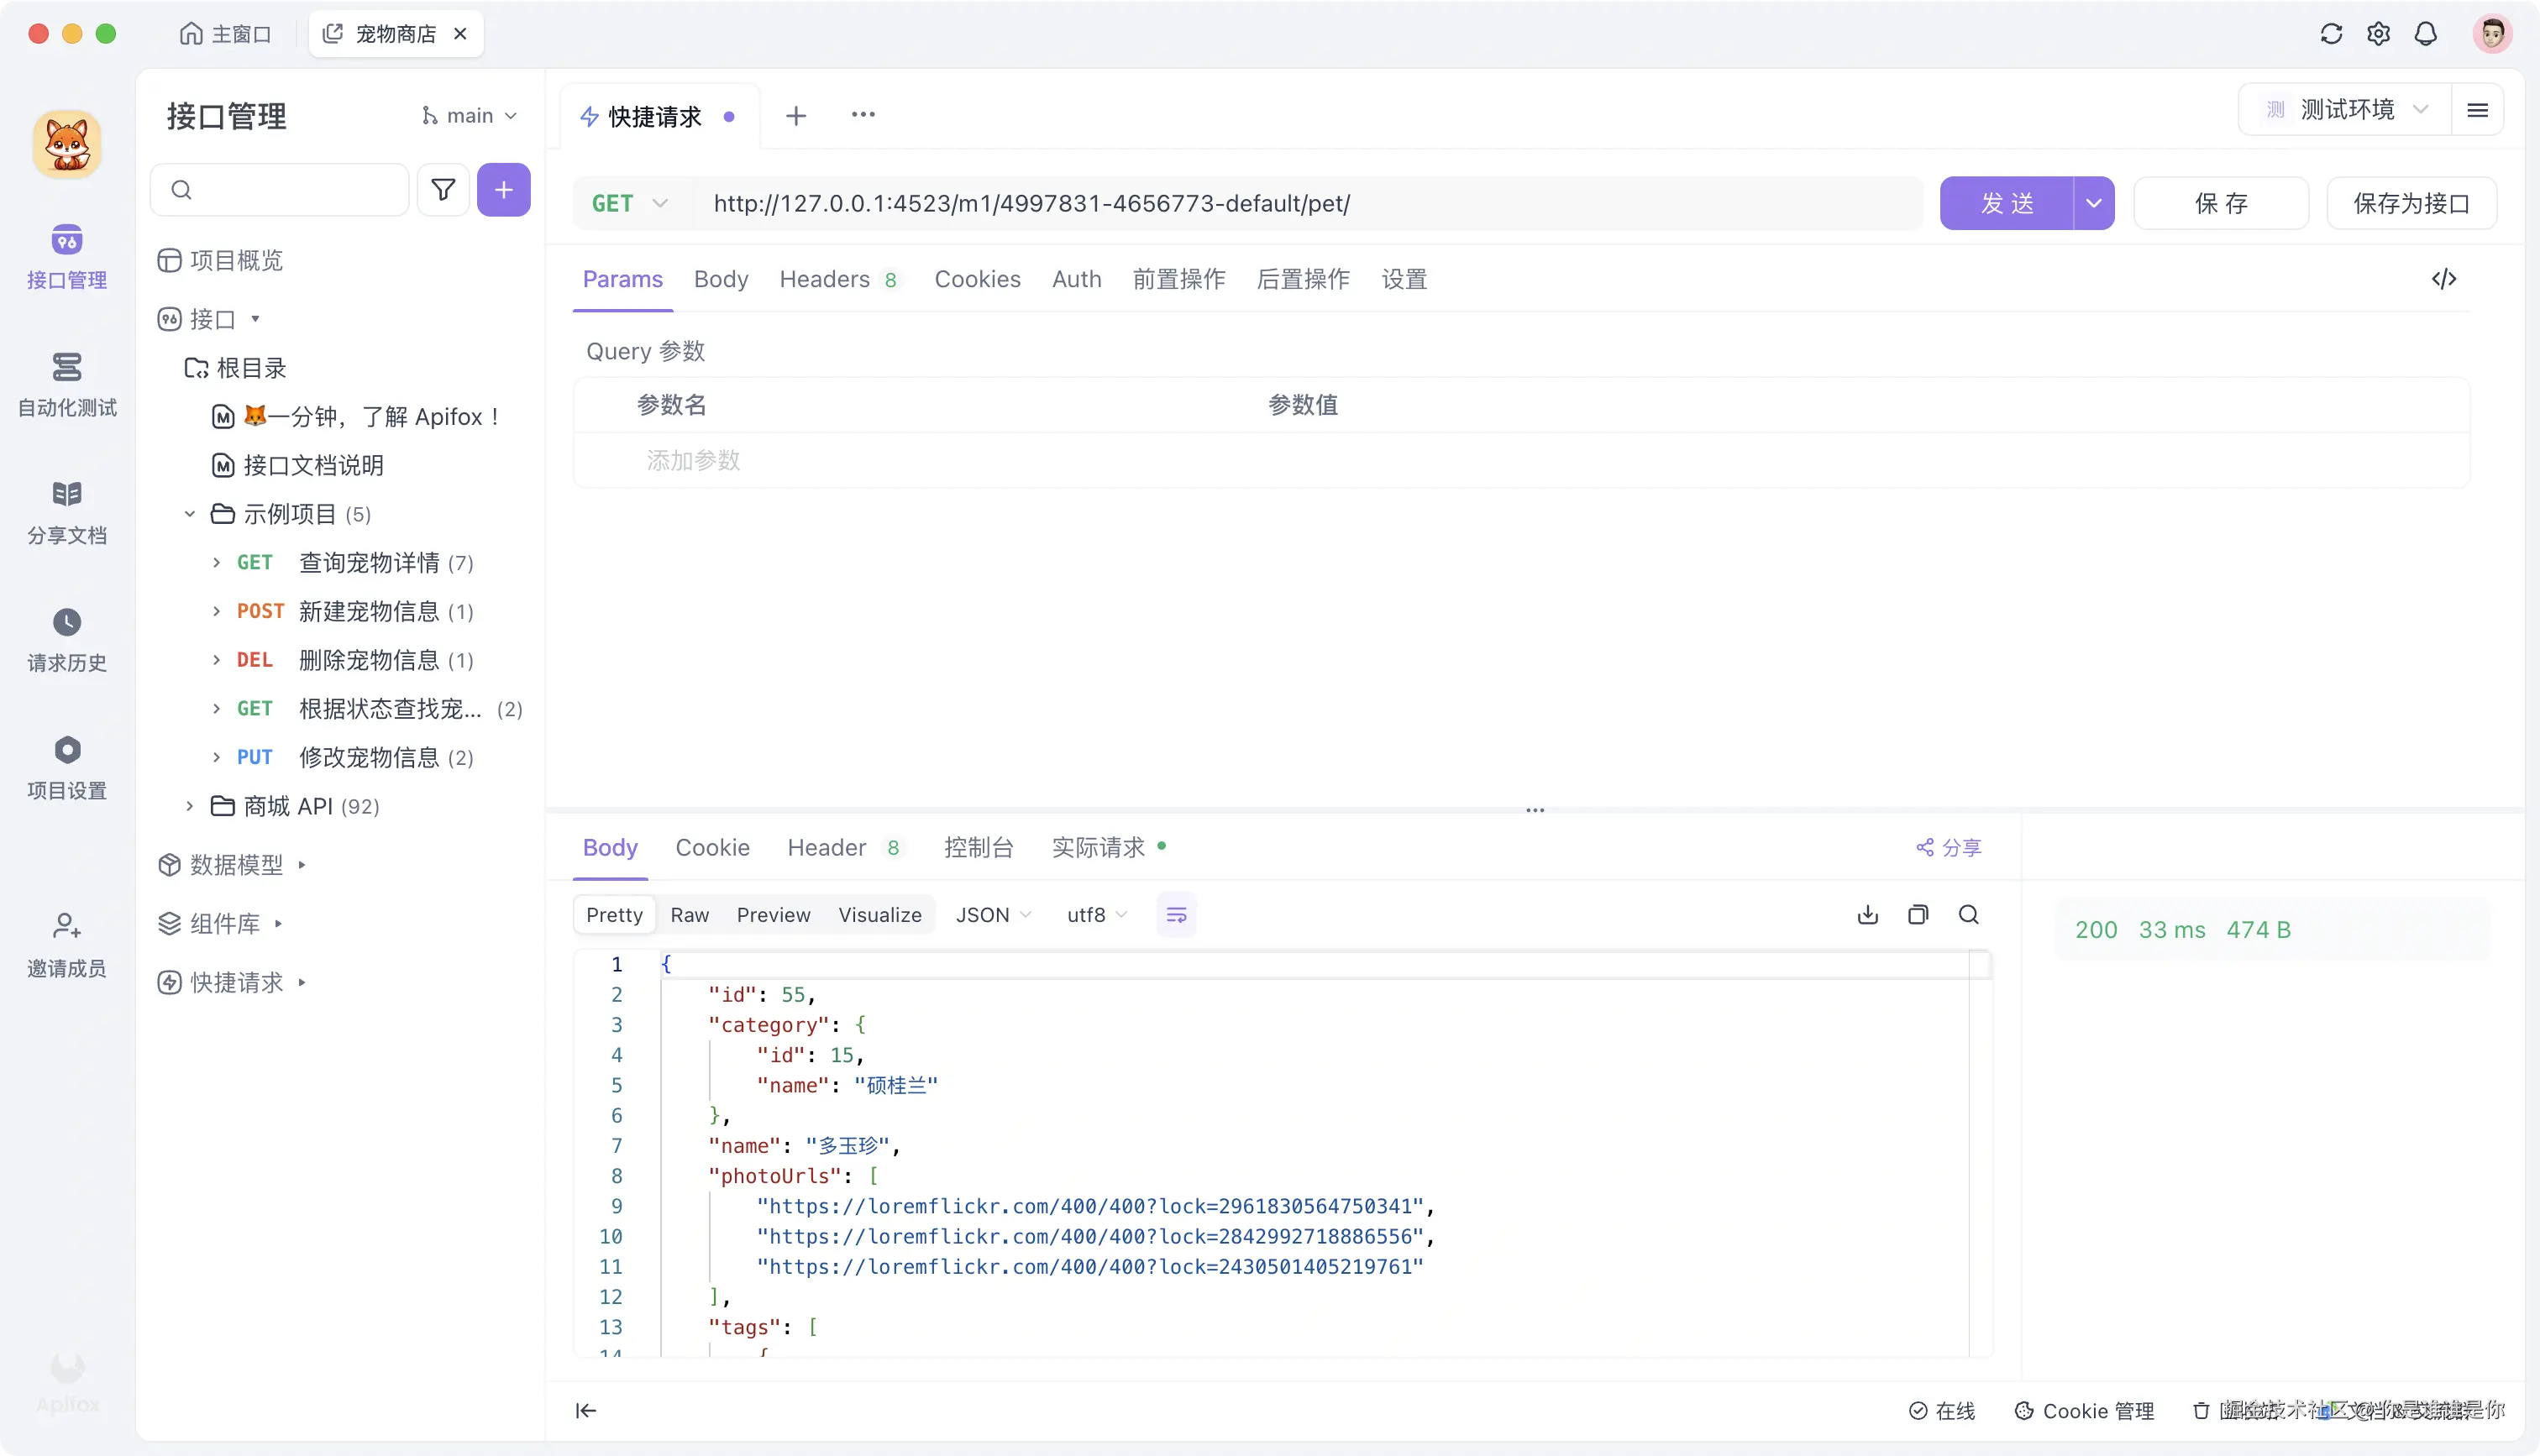The image size is (2540, 1456).
Task: Open the Auth tab
Action: pos(1076,279)
